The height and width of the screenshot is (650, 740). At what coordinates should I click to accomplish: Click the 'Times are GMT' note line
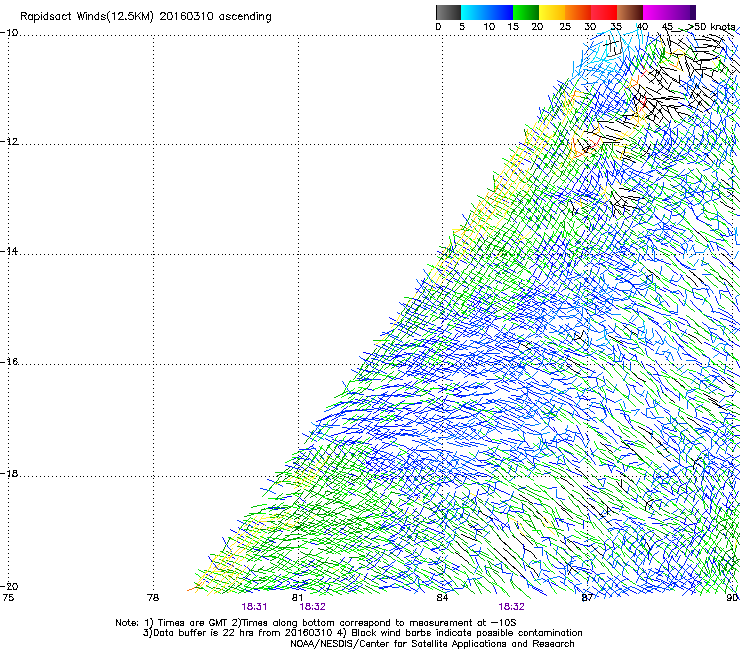click(x=316, y=623)
